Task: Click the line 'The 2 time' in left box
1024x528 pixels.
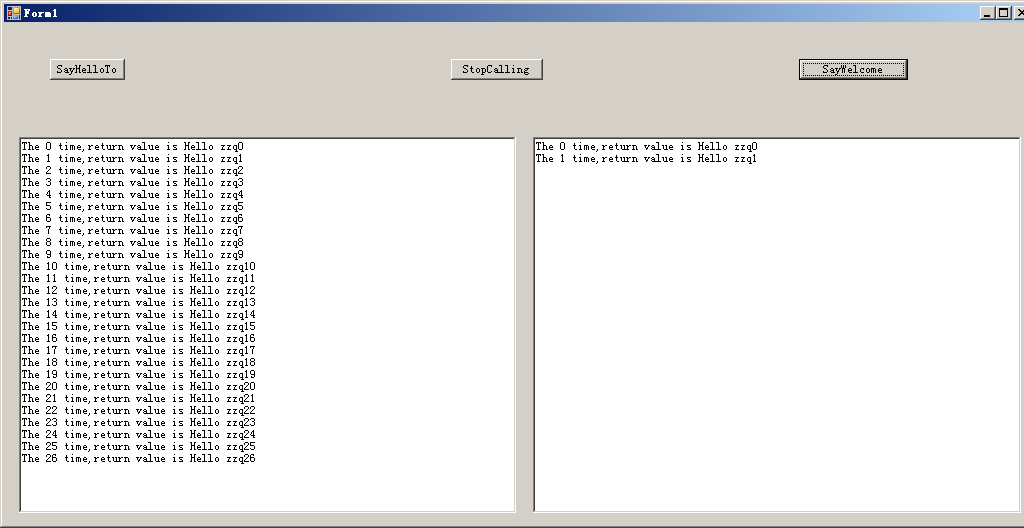Action: 133,171
